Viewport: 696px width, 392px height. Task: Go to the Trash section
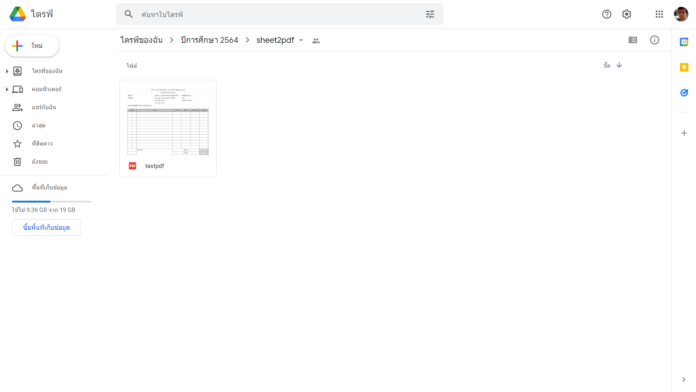[39, 162]
